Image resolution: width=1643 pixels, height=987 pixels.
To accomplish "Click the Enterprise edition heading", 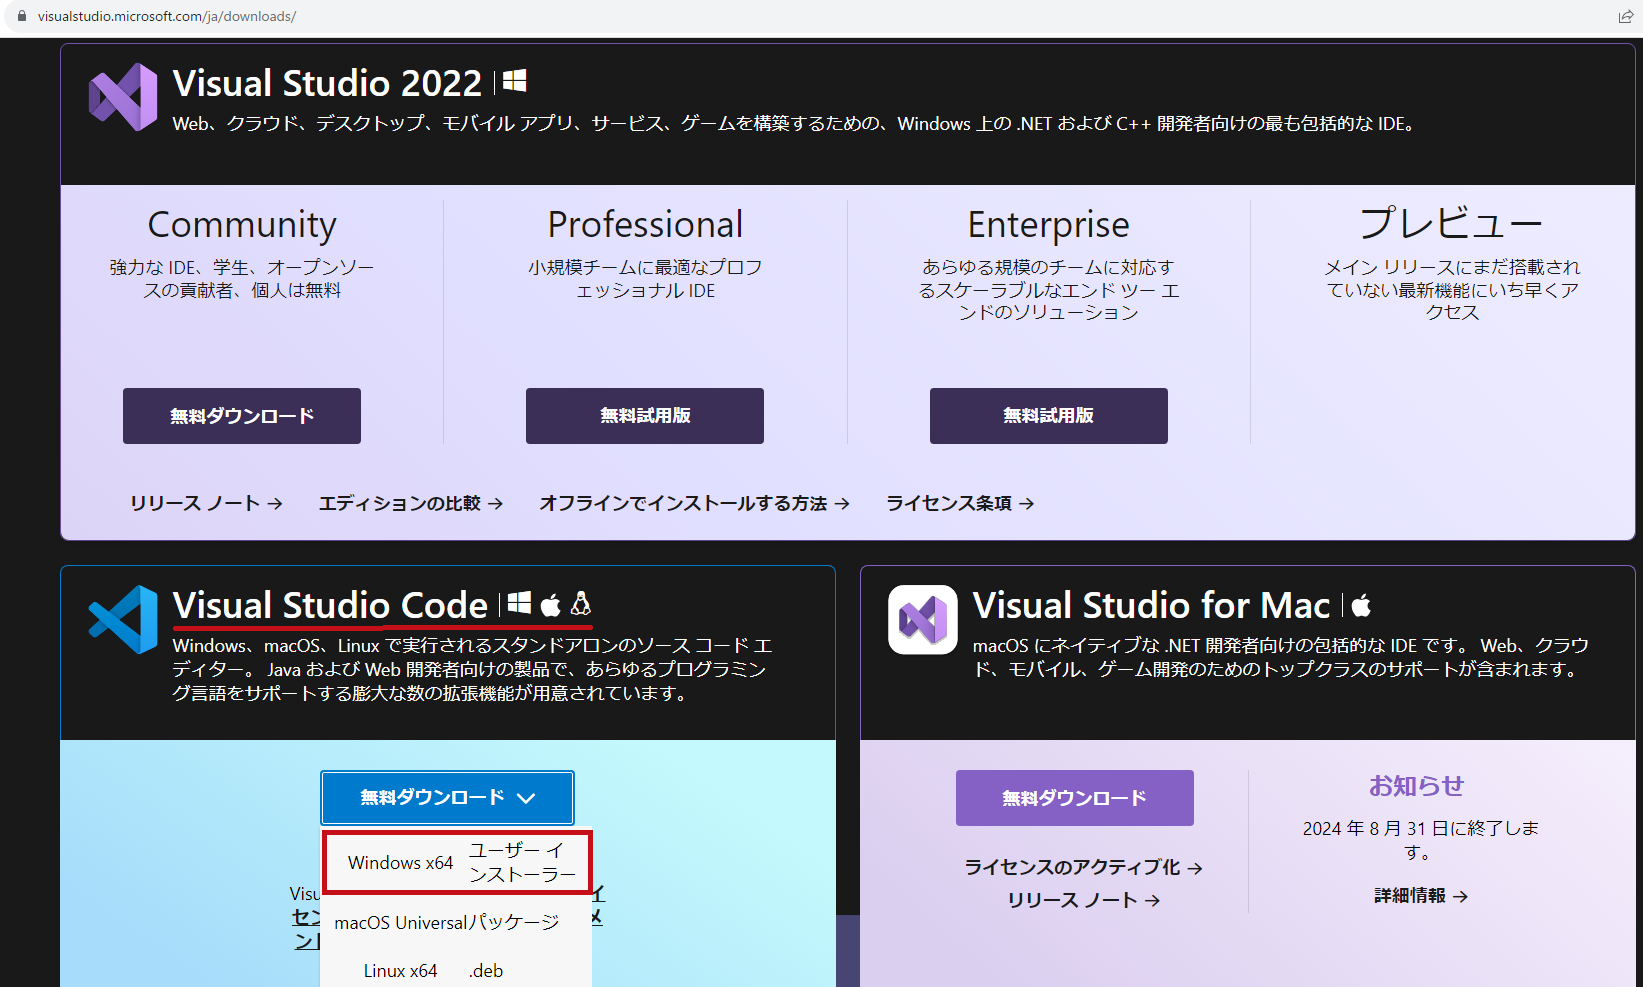I will click(1048, 226).
